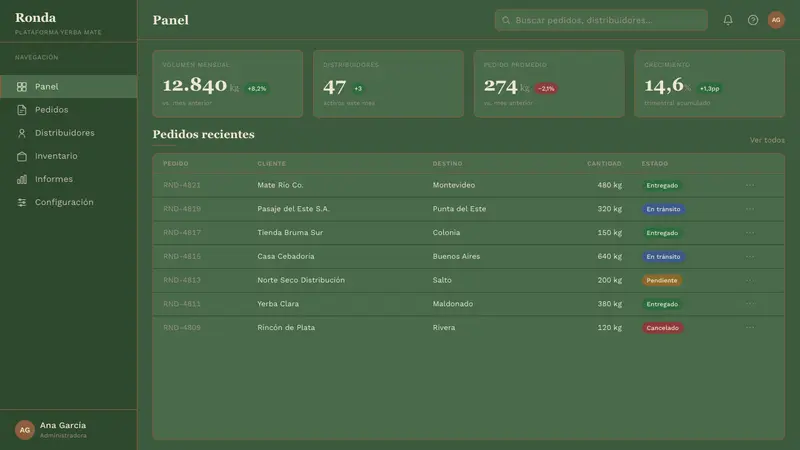Click the search magnifier icon
This screenshot has width=800, height=450.
point(506,20)
